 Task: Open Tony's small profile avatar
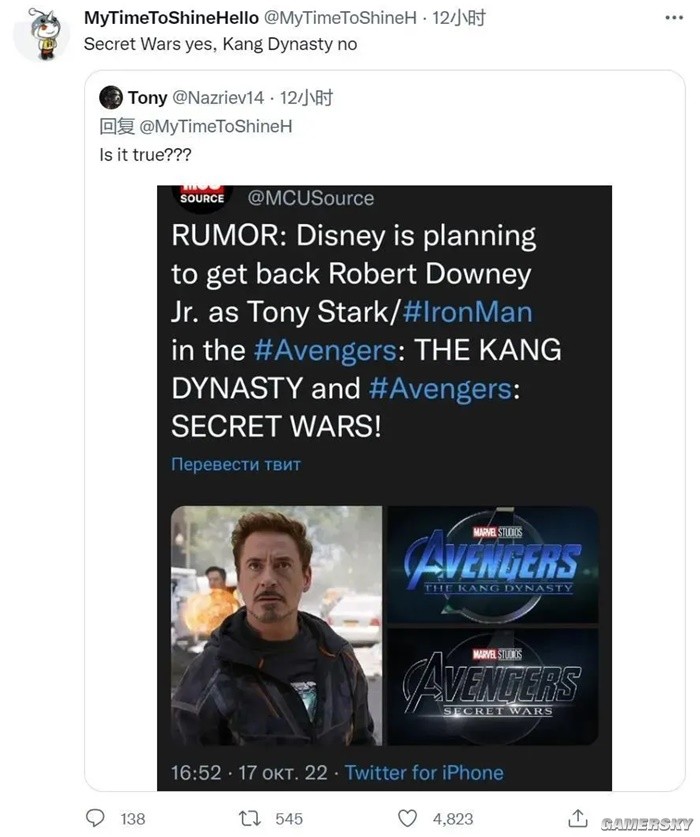click(111, 98)
